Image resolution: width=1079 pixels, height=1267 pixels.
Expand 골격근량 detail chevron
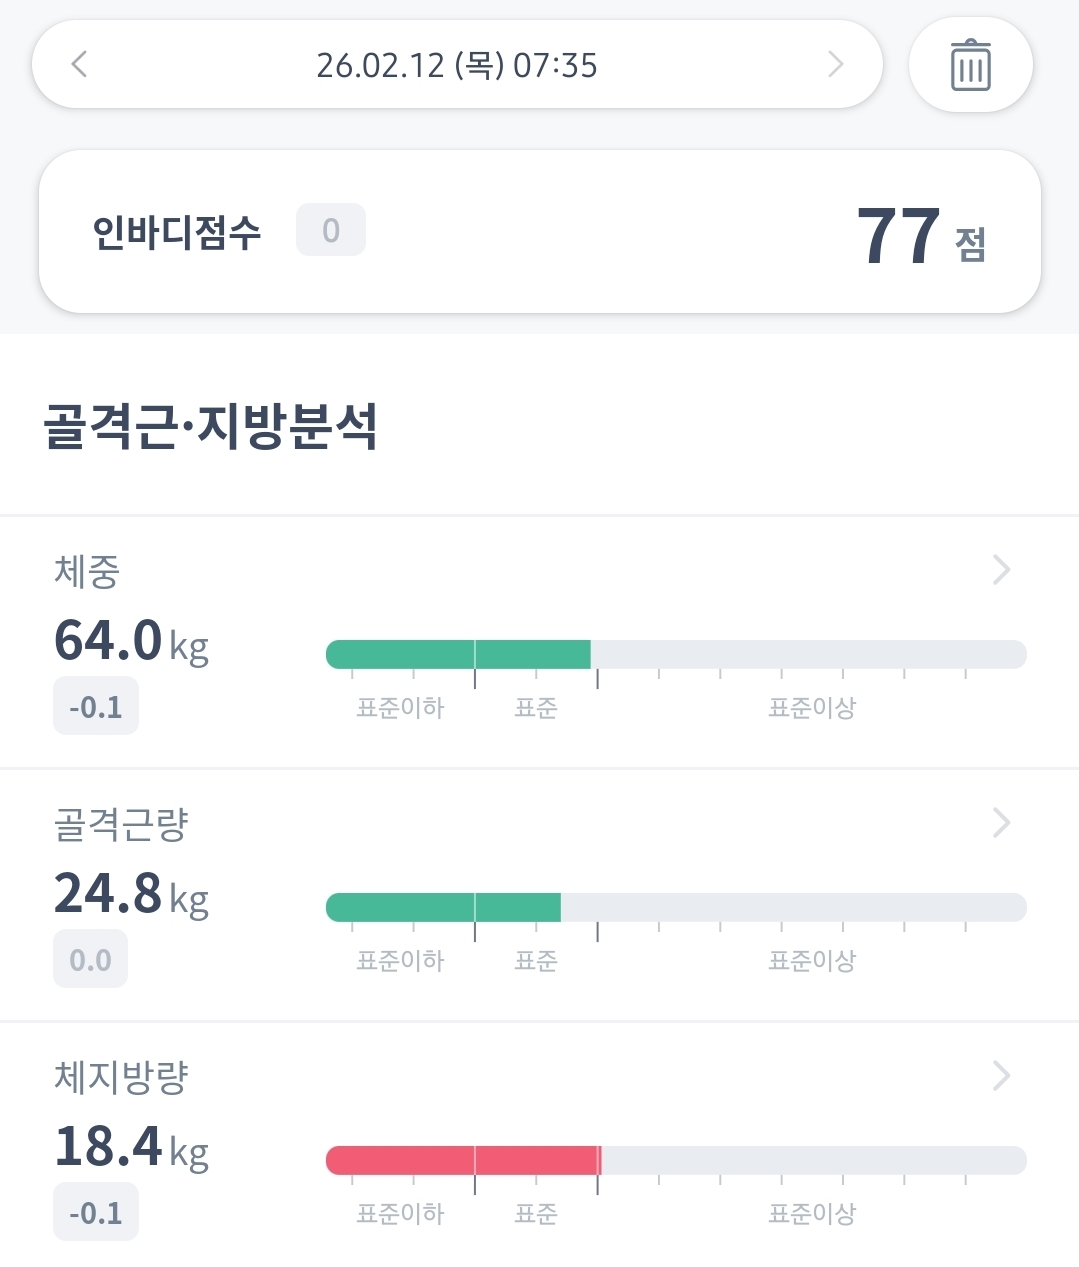click(x=1001, y=823)
